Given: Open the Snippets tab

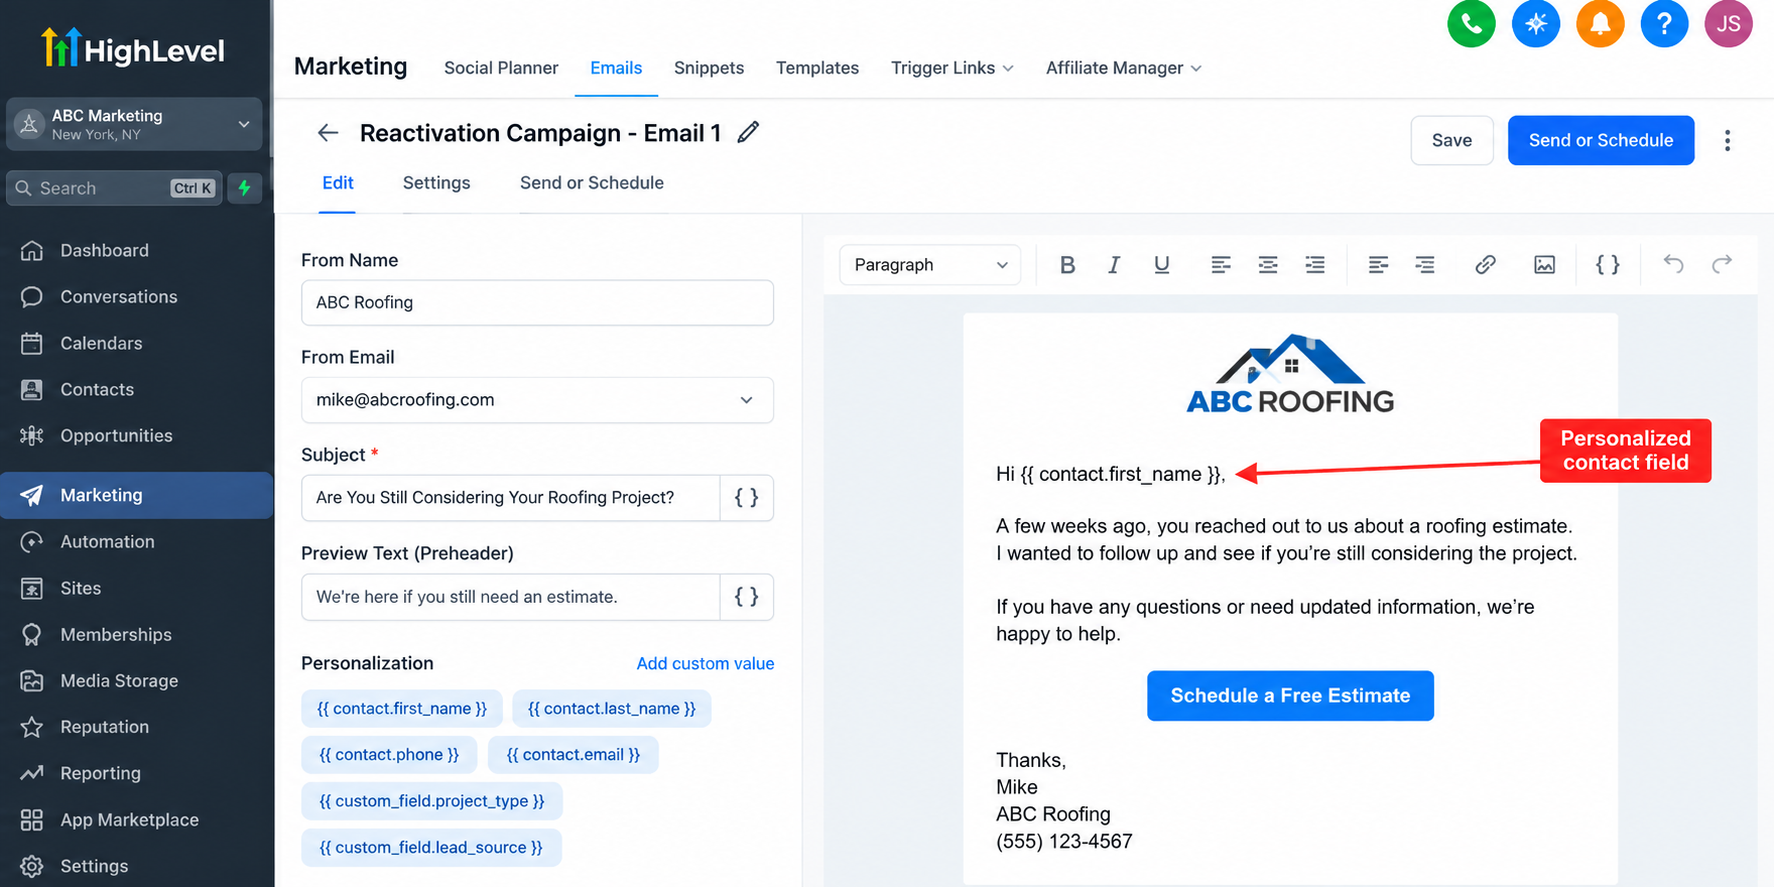Looking at the screenshot, I should 709,68.
